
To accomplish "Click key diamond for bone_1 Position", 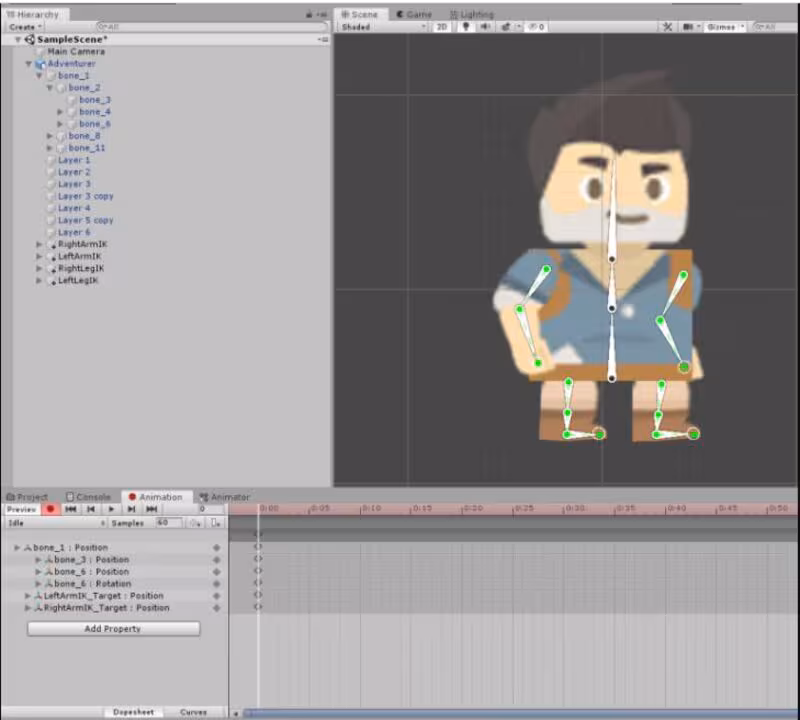I will click(217, 548).
